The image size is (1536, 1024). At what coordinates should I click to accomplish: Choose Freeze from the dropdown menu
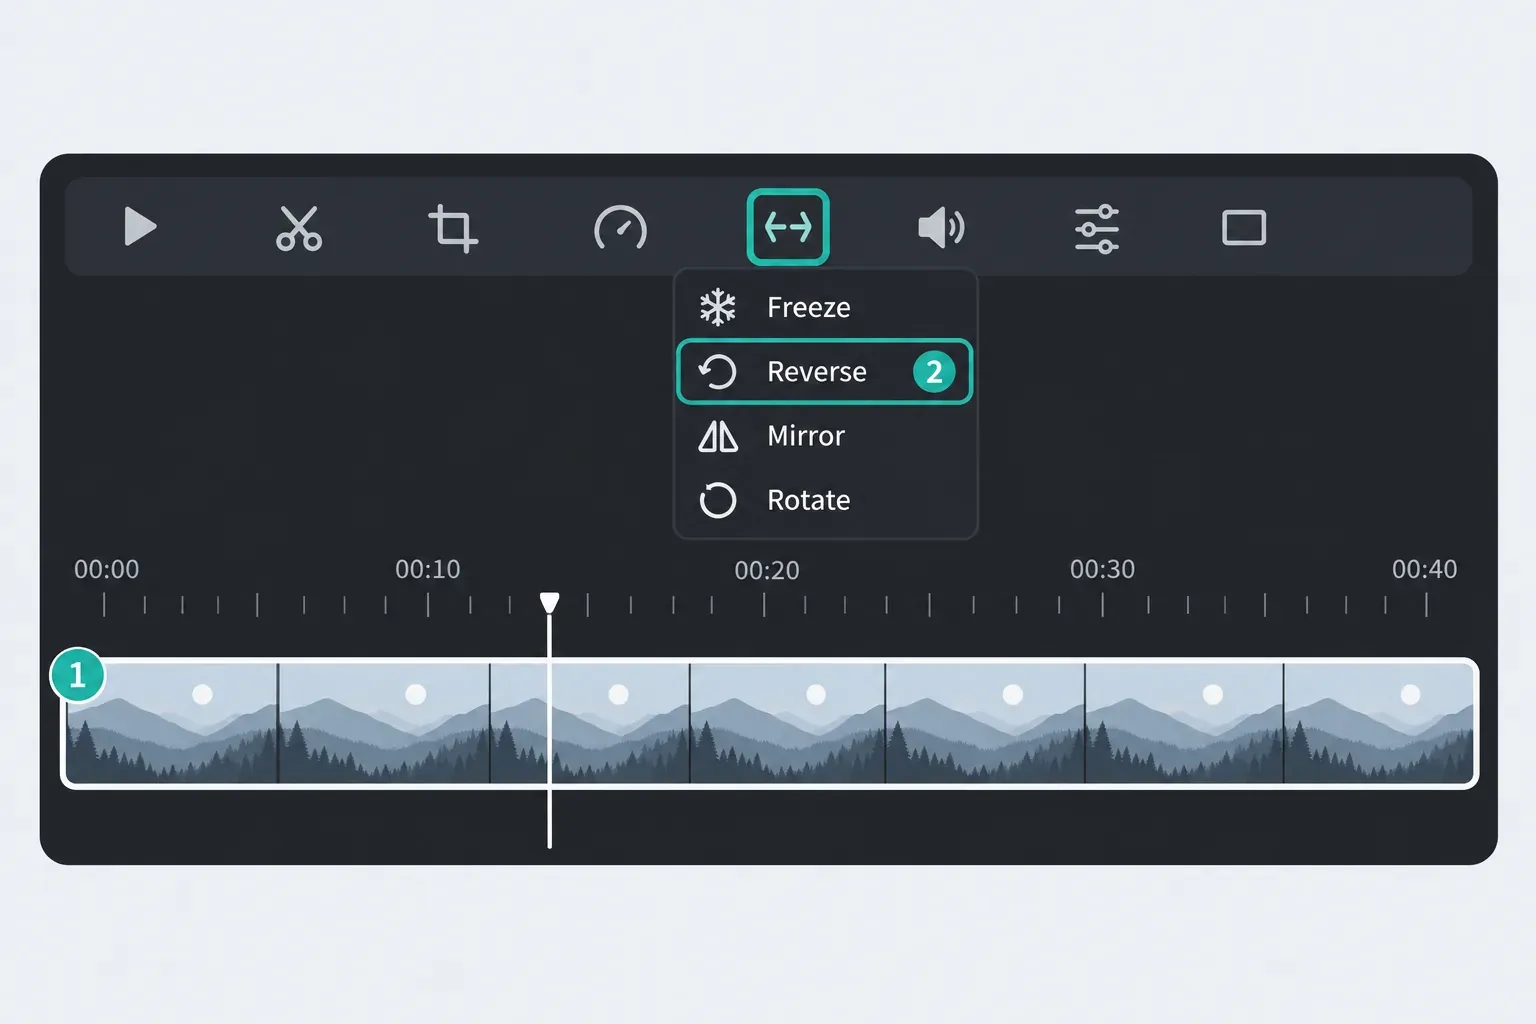825,307
